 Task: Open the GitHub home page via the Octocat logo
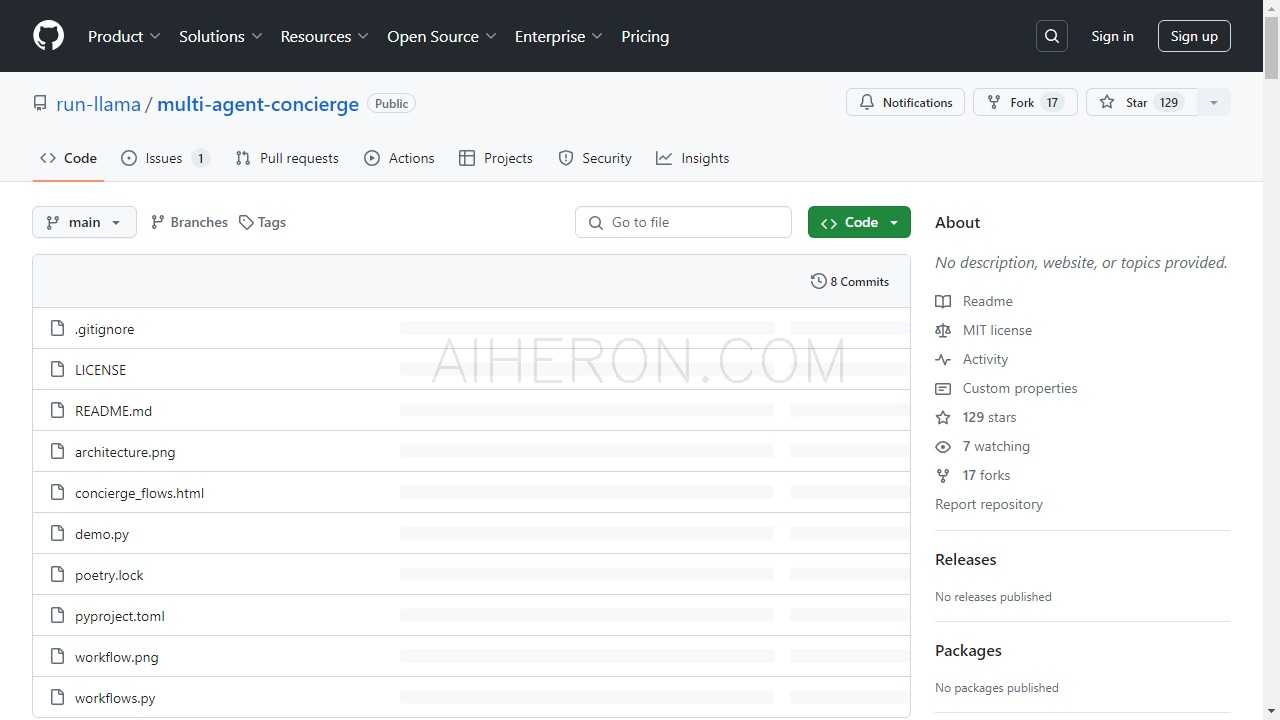48,36
